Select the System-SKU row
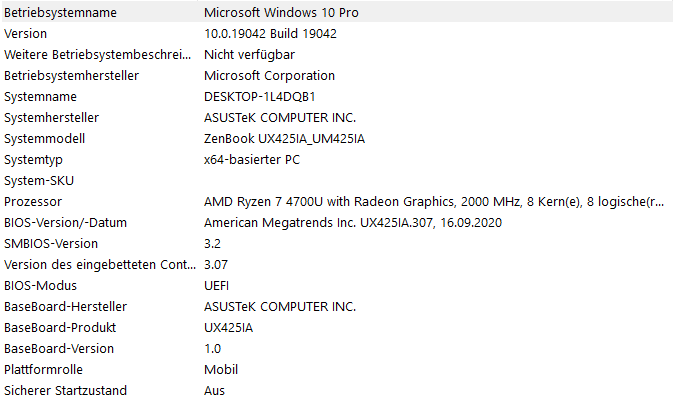 337,181
